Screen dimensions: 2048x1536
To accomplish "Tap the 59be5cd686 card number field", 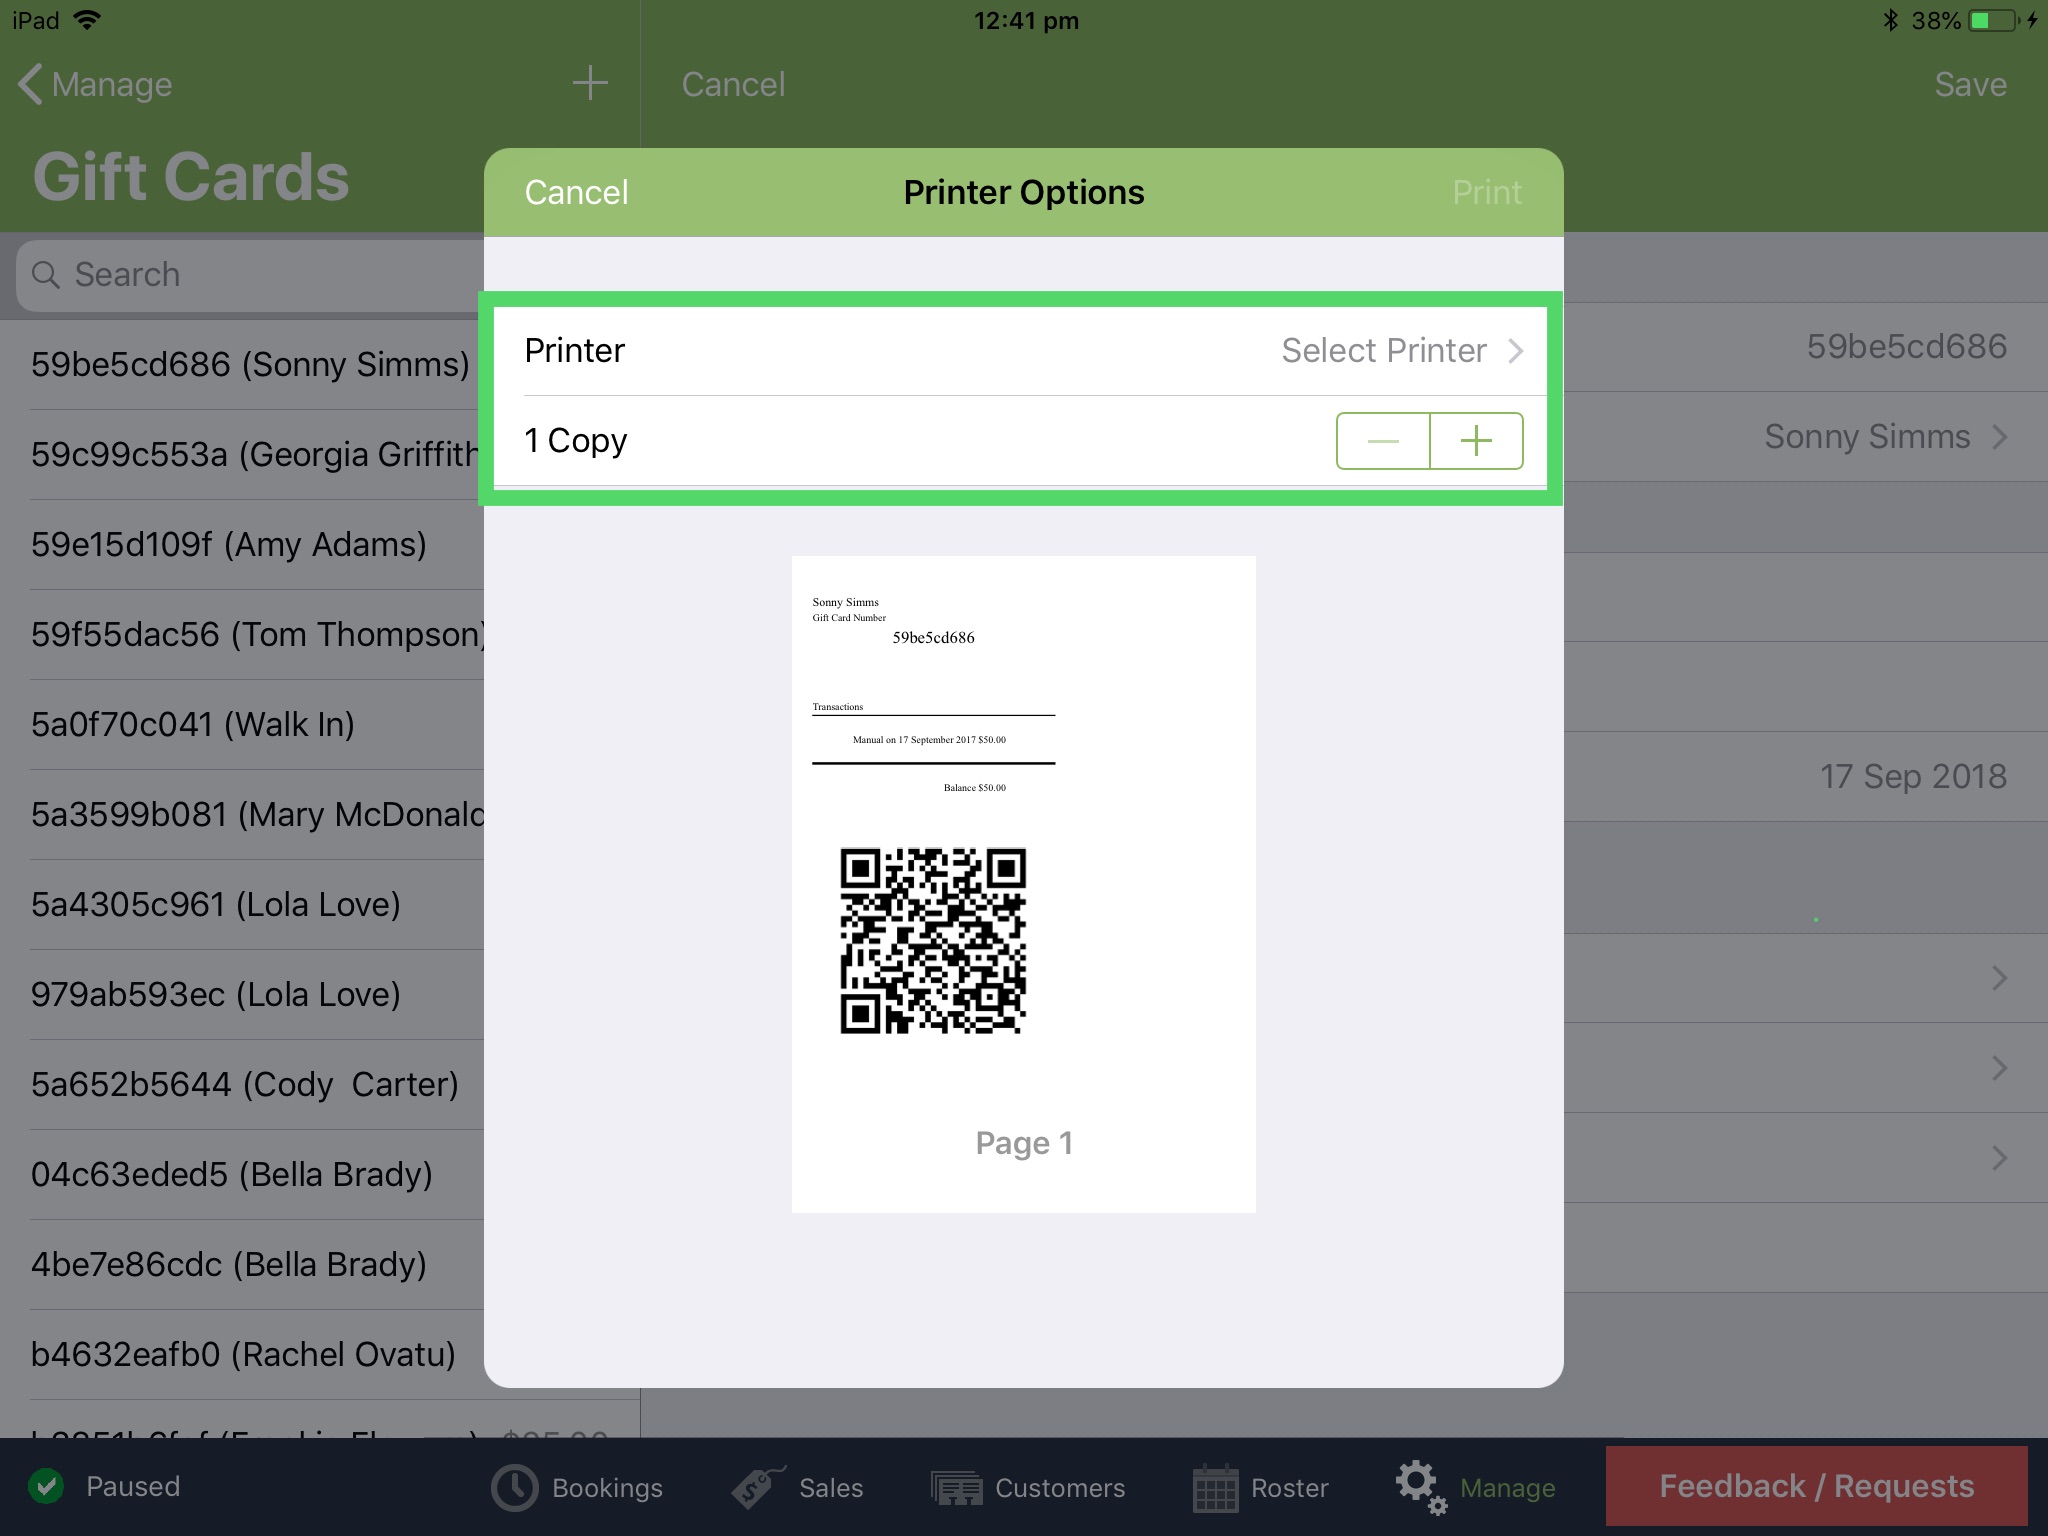I will click(1906, 347).
